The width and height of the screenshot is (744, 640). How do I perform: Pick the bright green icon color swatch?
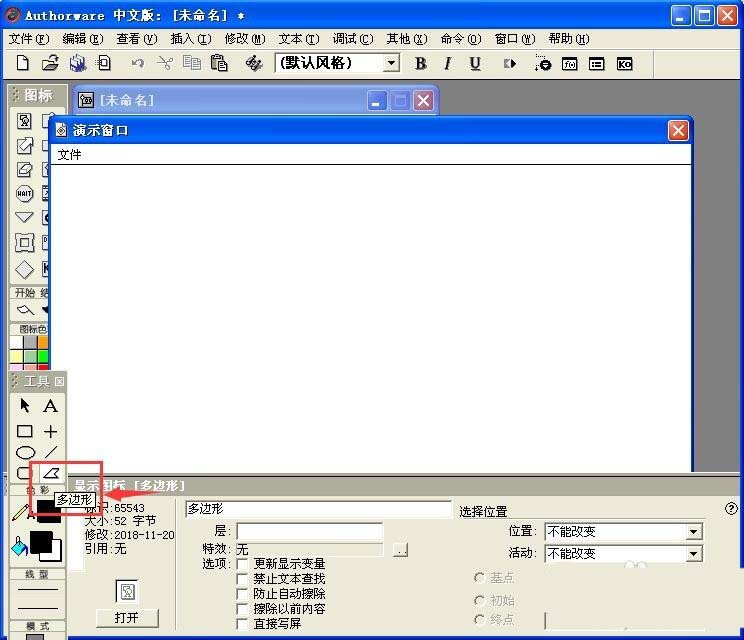43,356
